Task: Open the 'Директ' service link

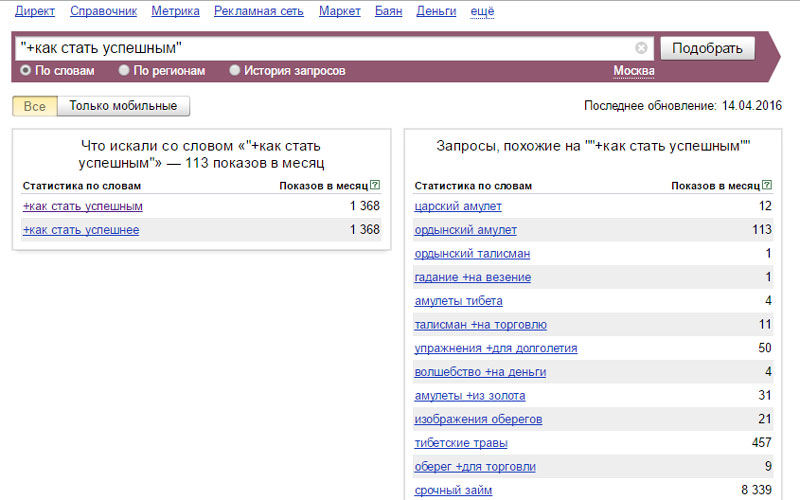Action: click(x=35, y=11)
